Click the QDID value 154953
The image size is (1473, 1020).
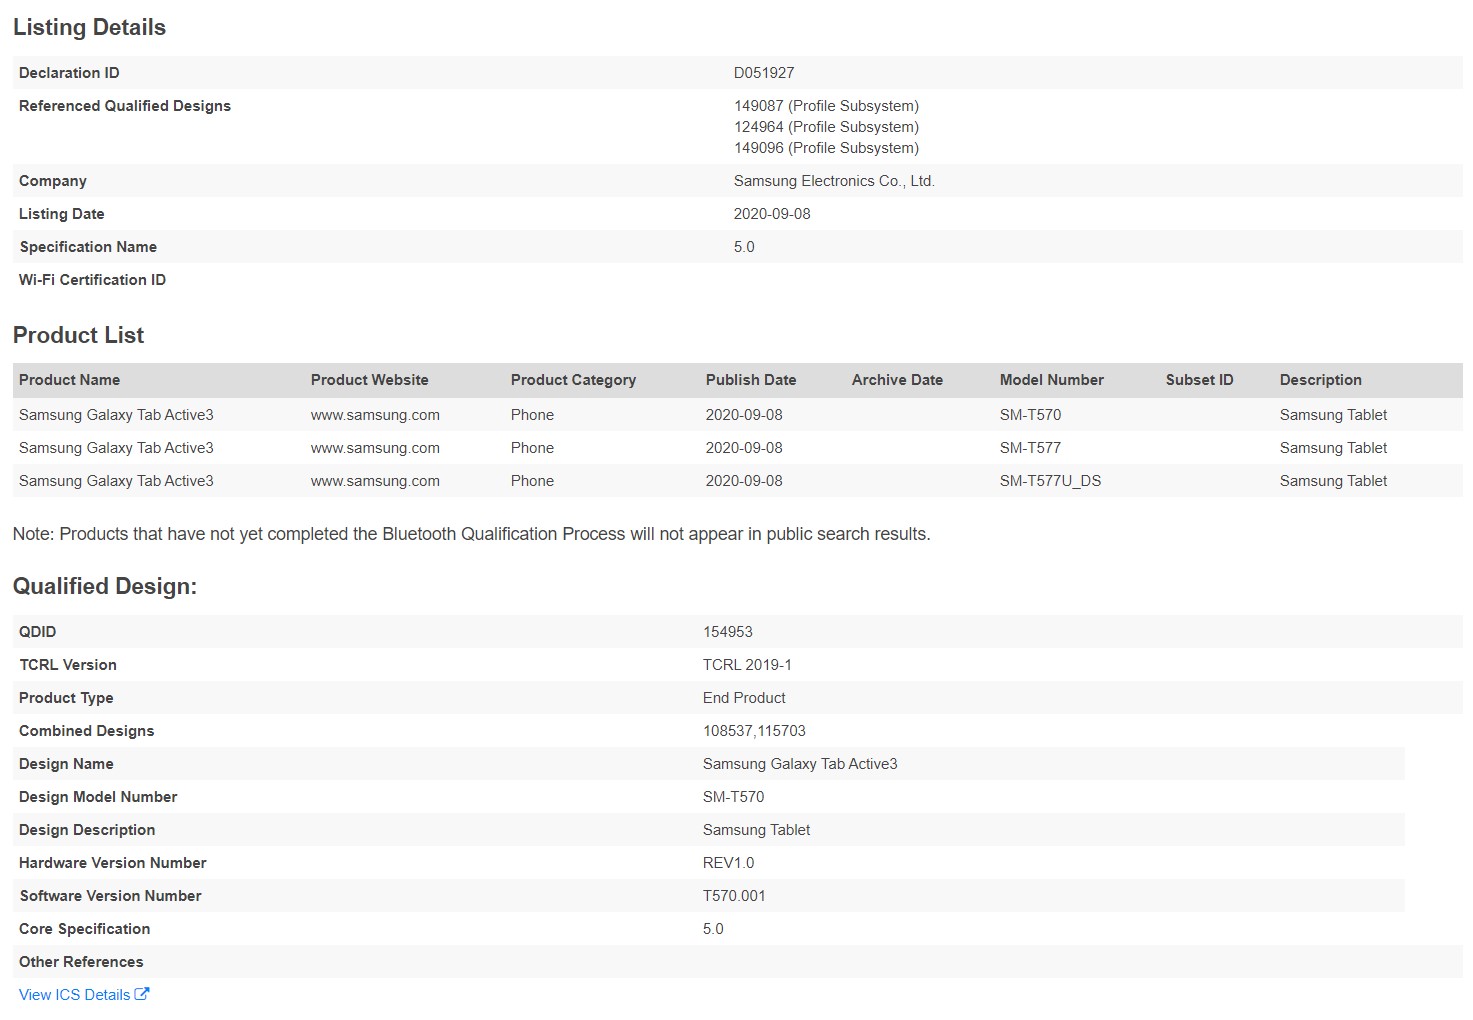tap(727, 632)
